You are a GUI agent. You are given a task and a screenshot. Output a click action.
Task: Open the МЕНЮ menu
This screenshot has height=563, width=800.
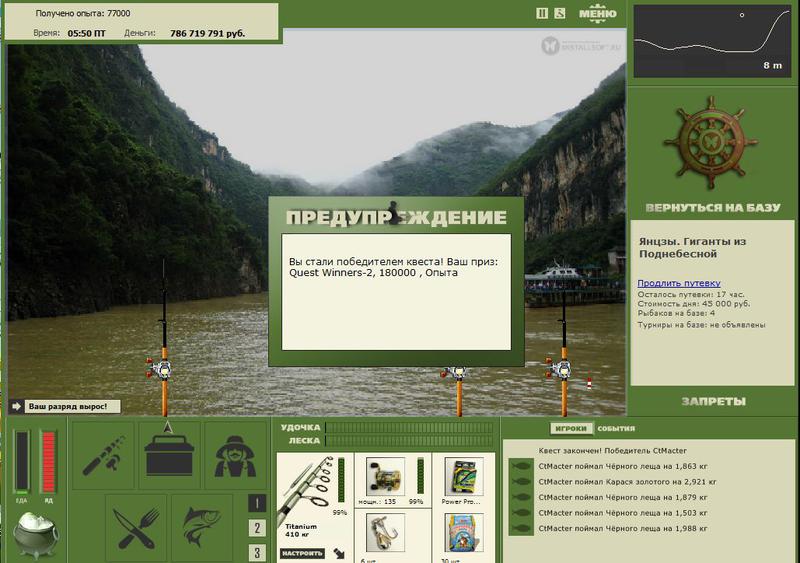coord(597,14)
